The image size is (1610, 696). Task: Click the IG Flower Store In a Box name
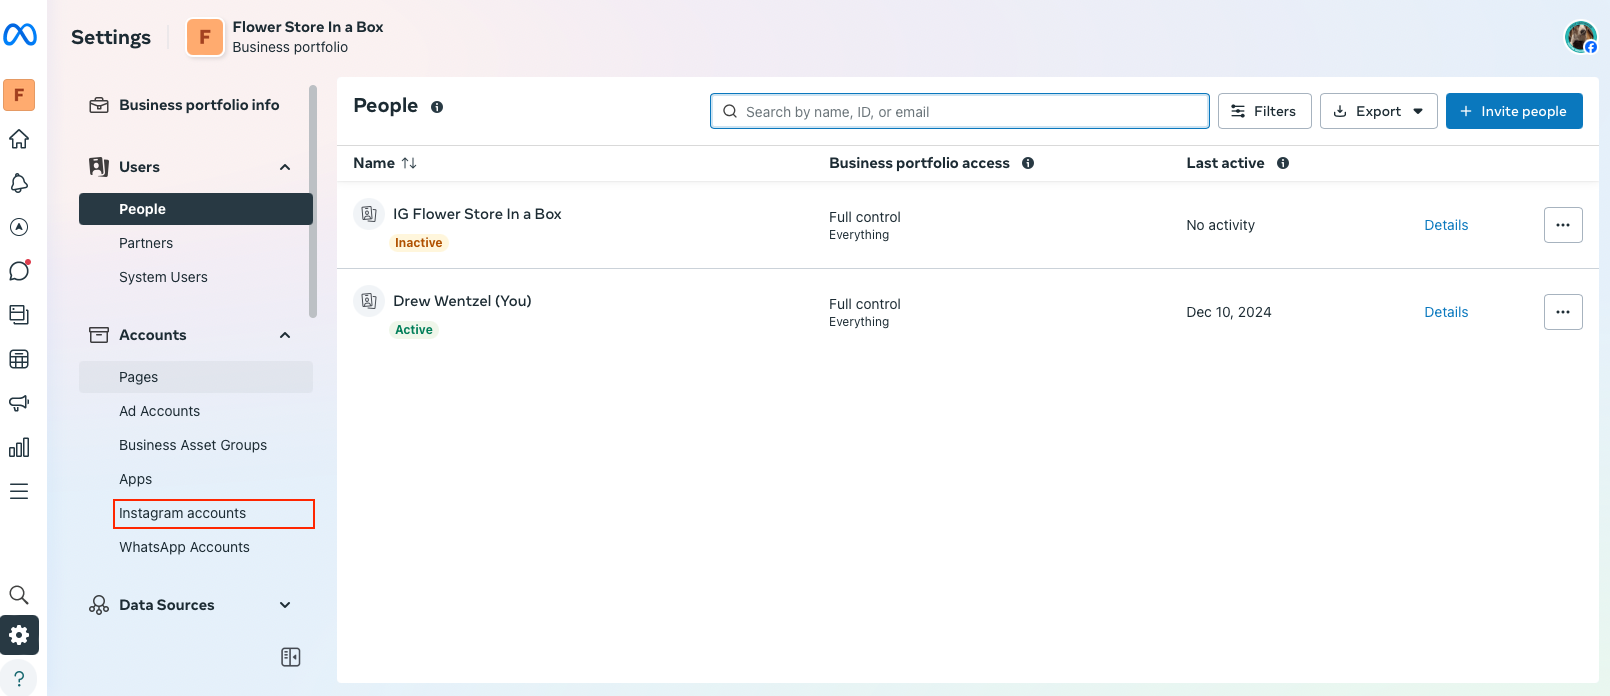click(x=477, y=214)
